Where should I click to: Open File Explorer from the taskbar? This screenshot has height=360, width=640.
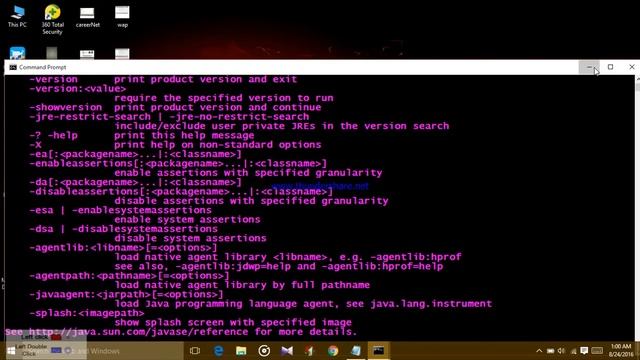pos(241,351)
